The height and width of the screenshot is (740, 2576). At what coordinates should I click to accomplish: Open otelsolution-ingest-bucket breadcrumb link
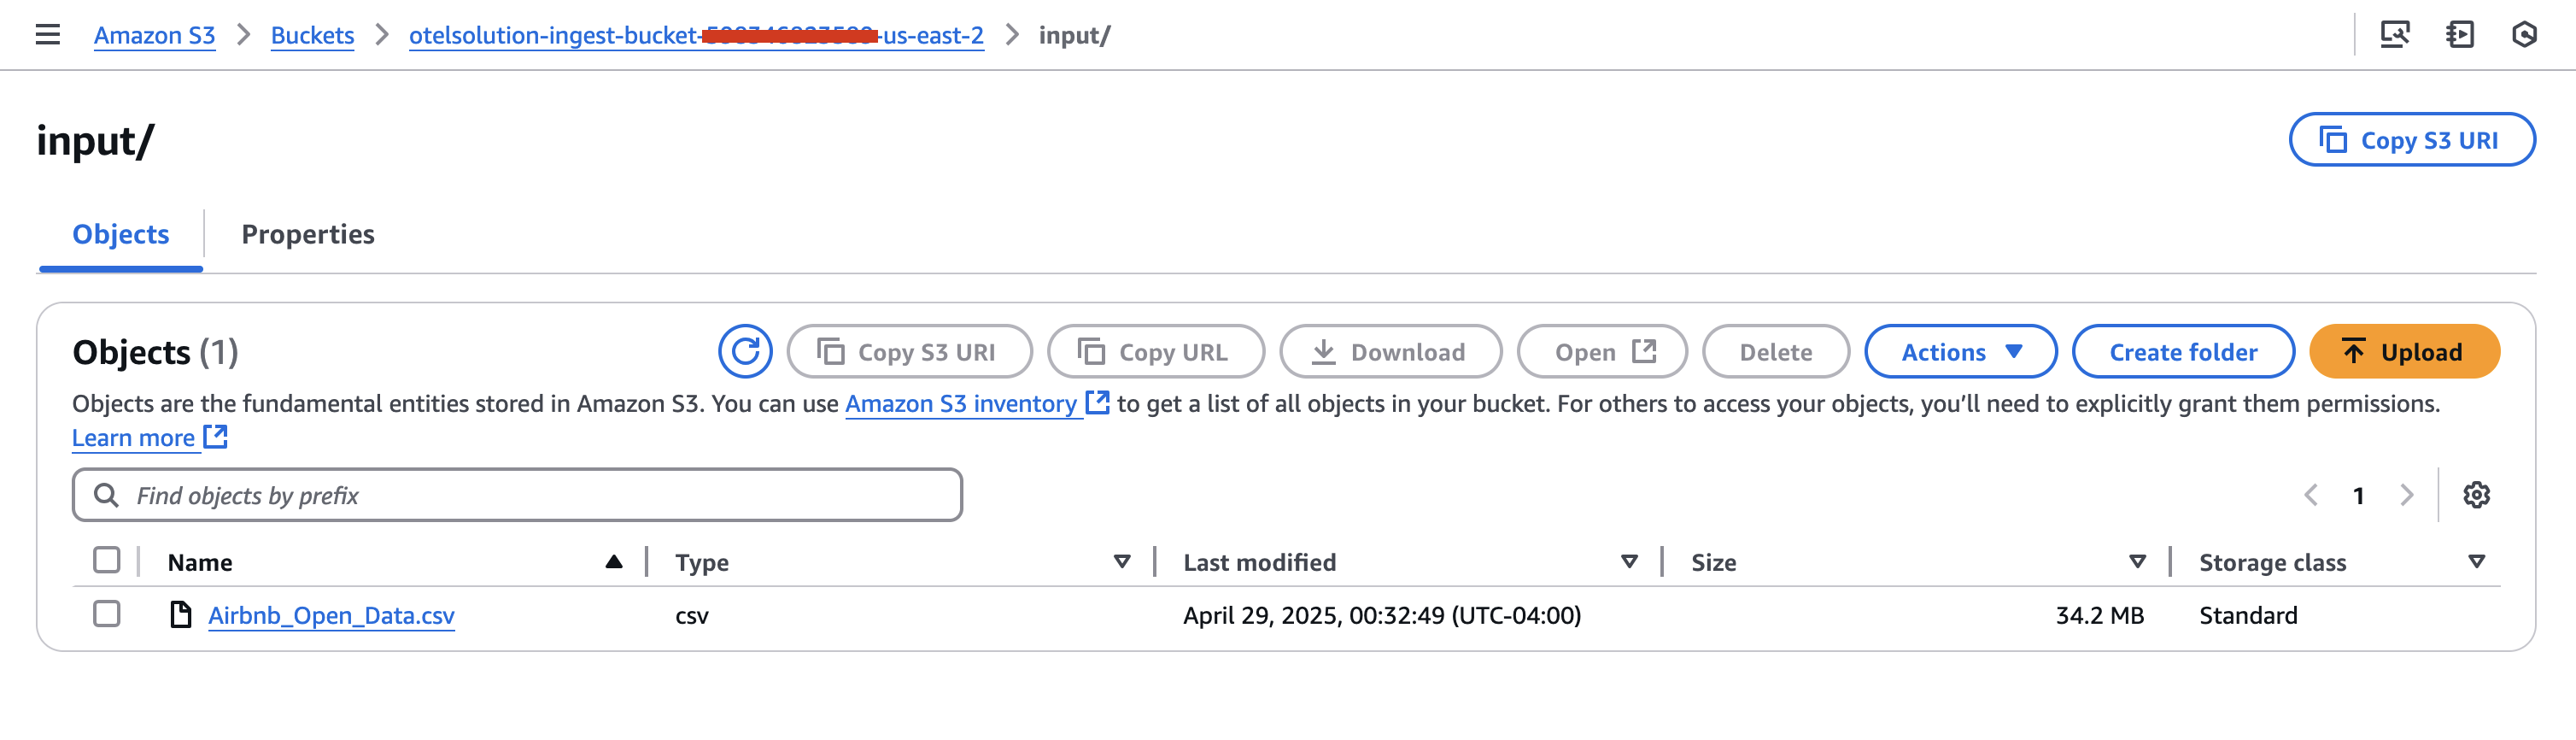(696, 35)
